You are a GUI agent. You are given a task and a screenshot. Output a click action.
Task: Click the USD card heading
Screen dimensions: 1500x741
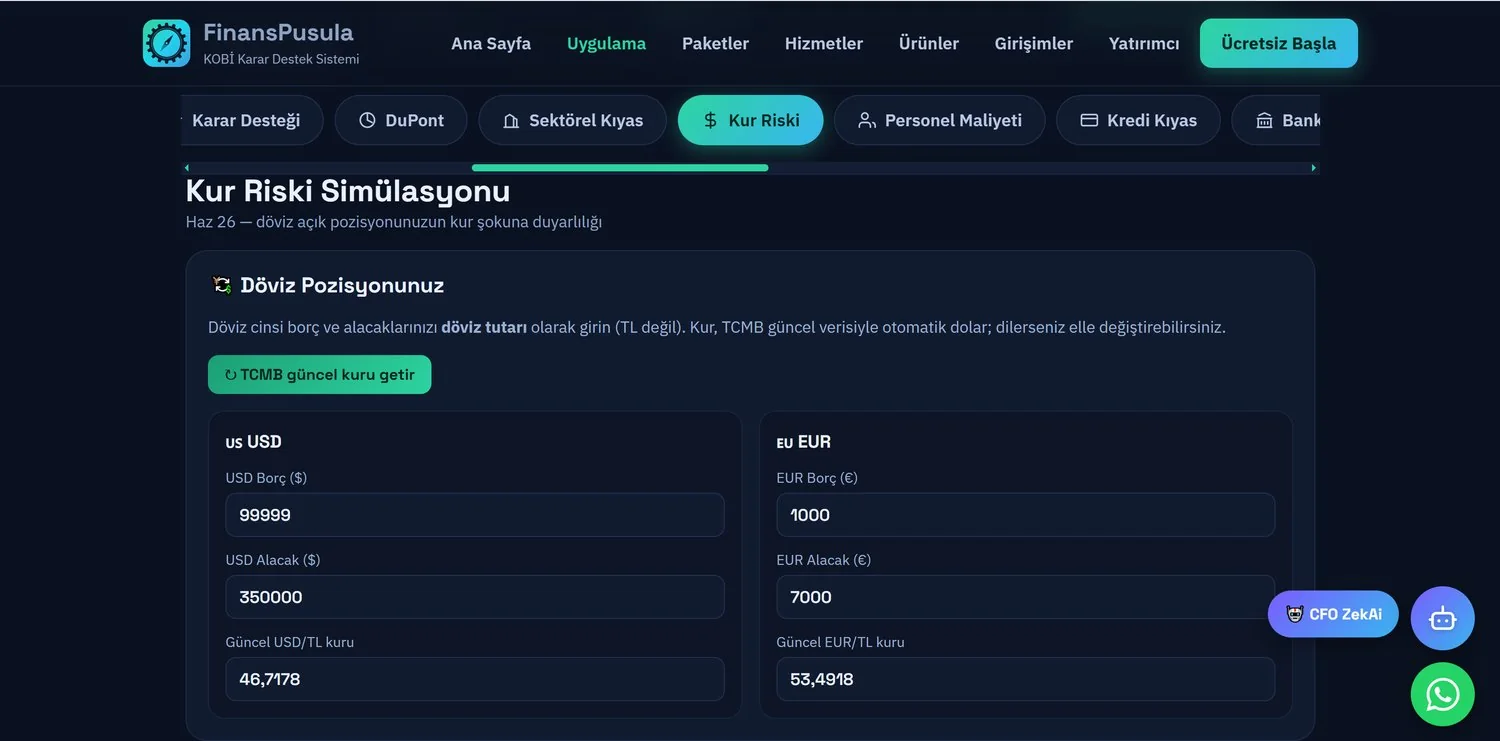[254, 442]
